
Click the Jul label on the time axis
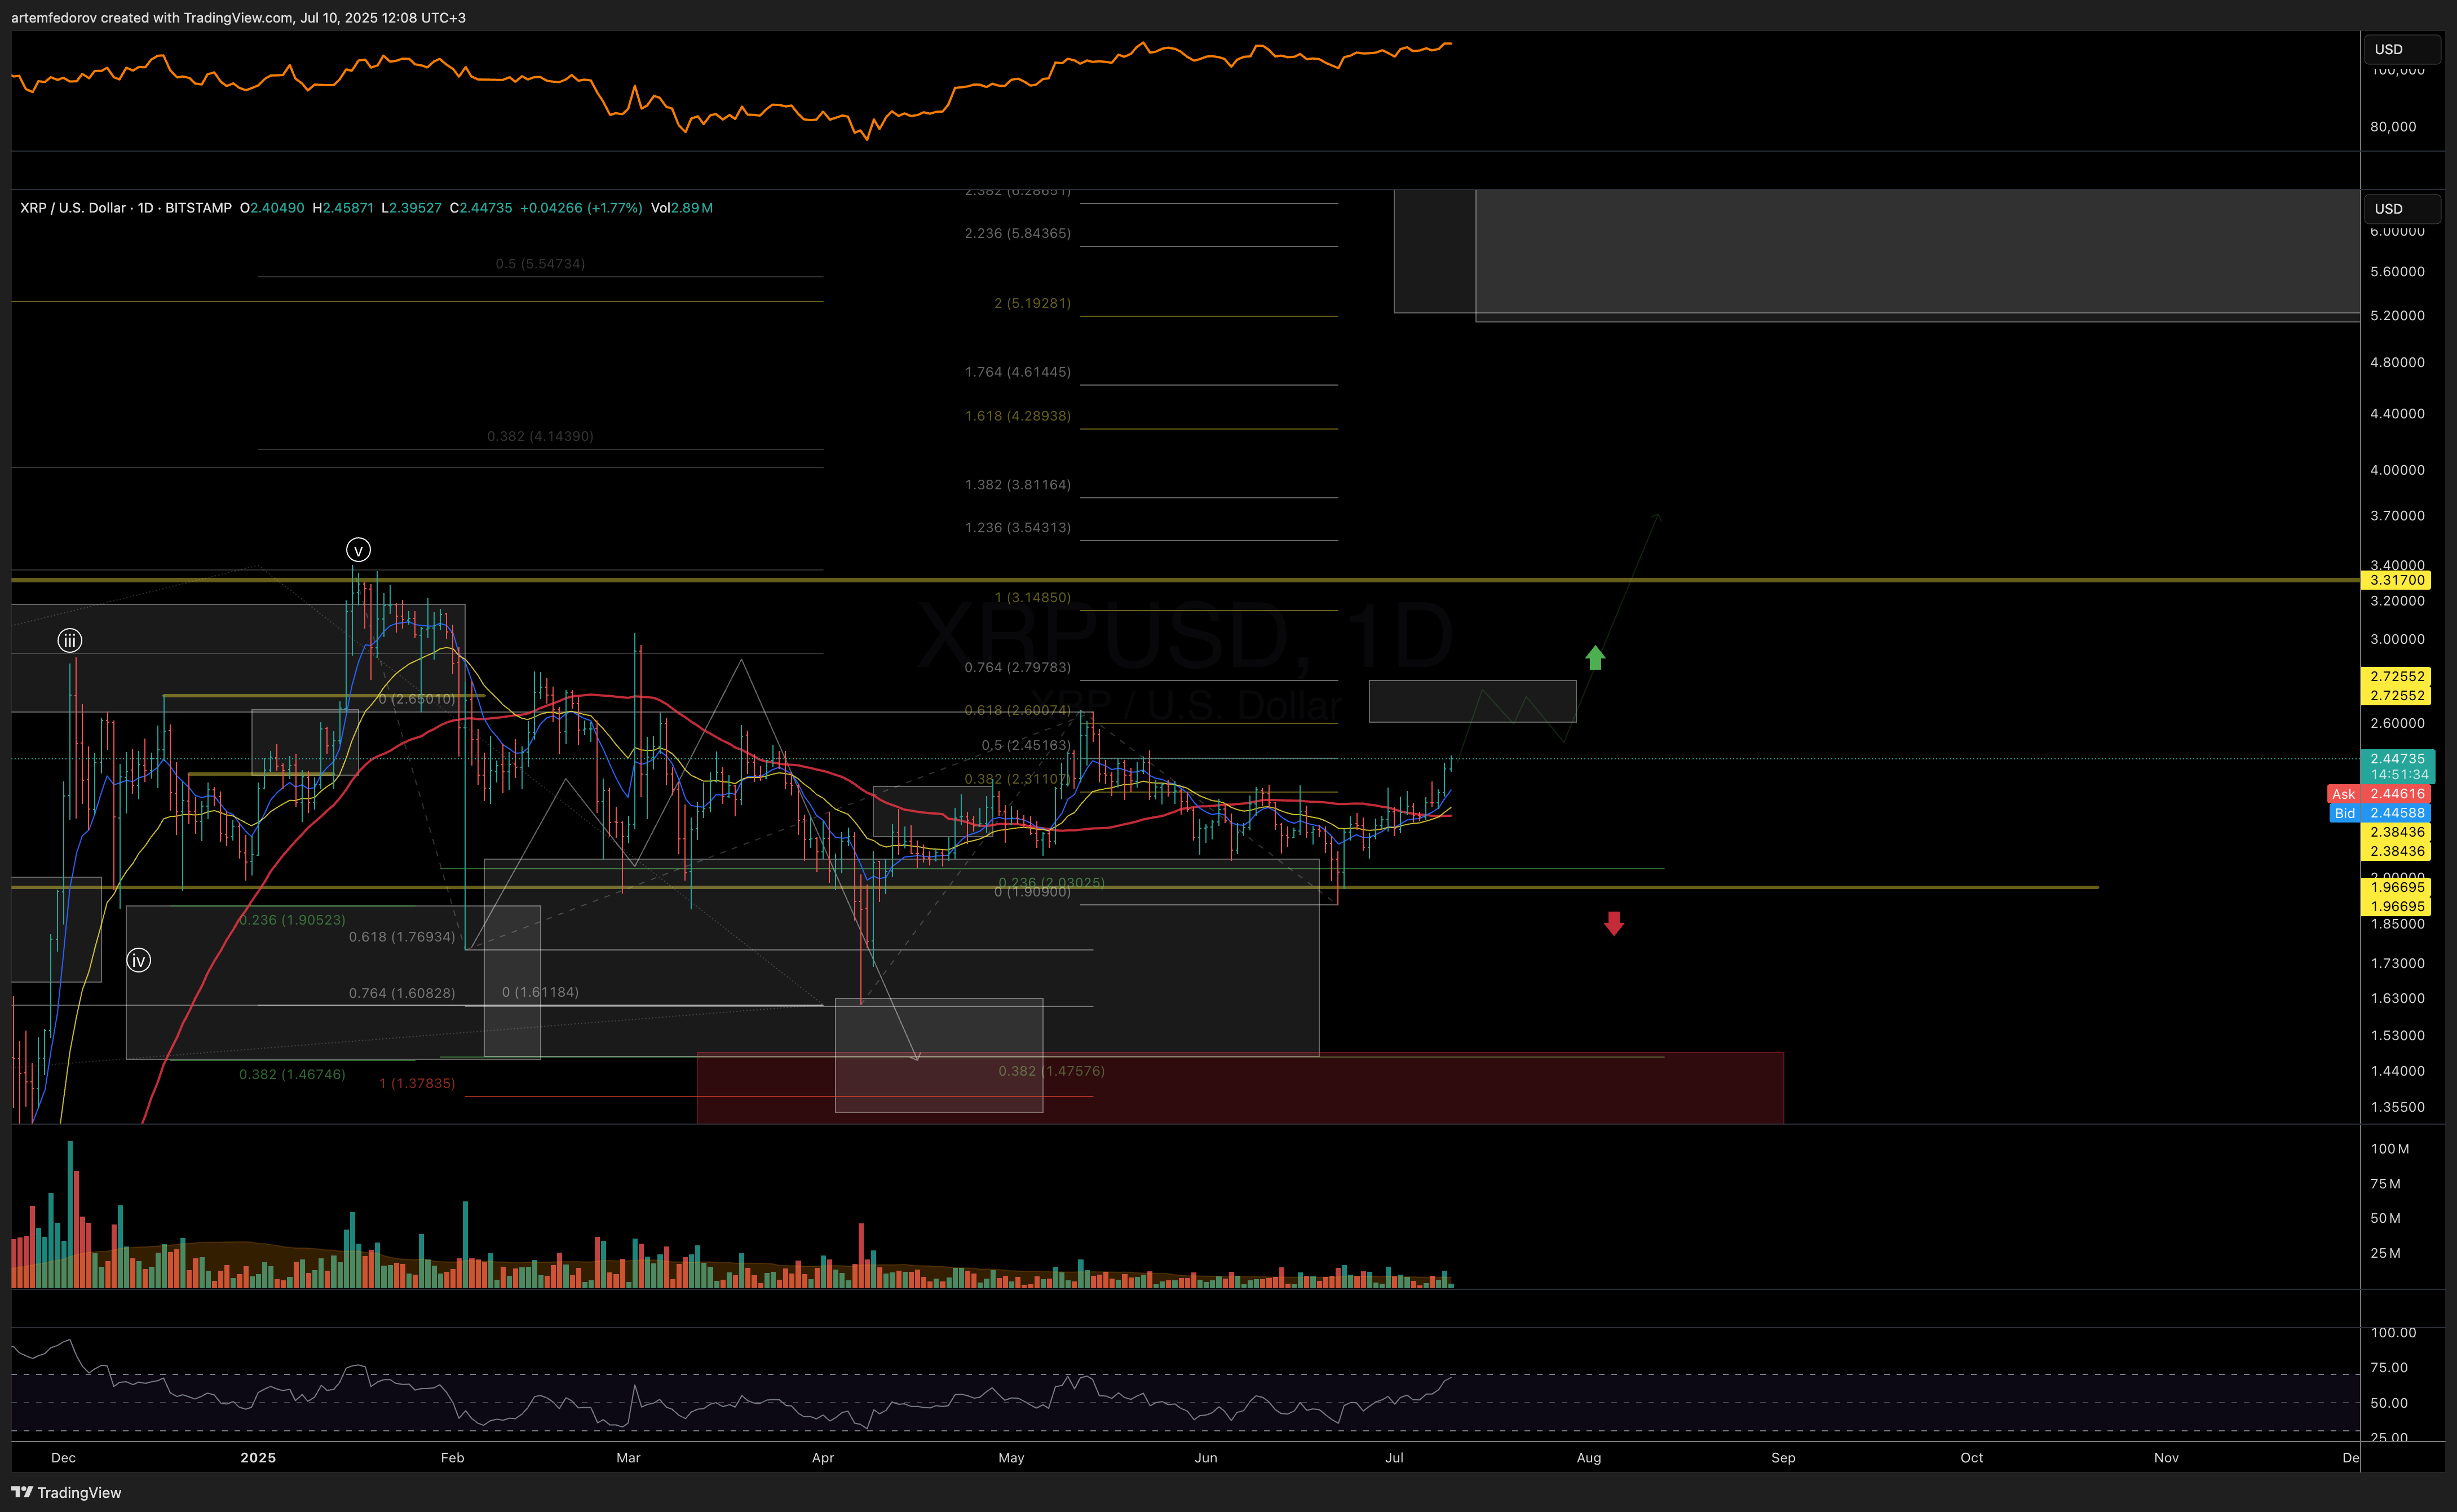tap(1394, 1458)
